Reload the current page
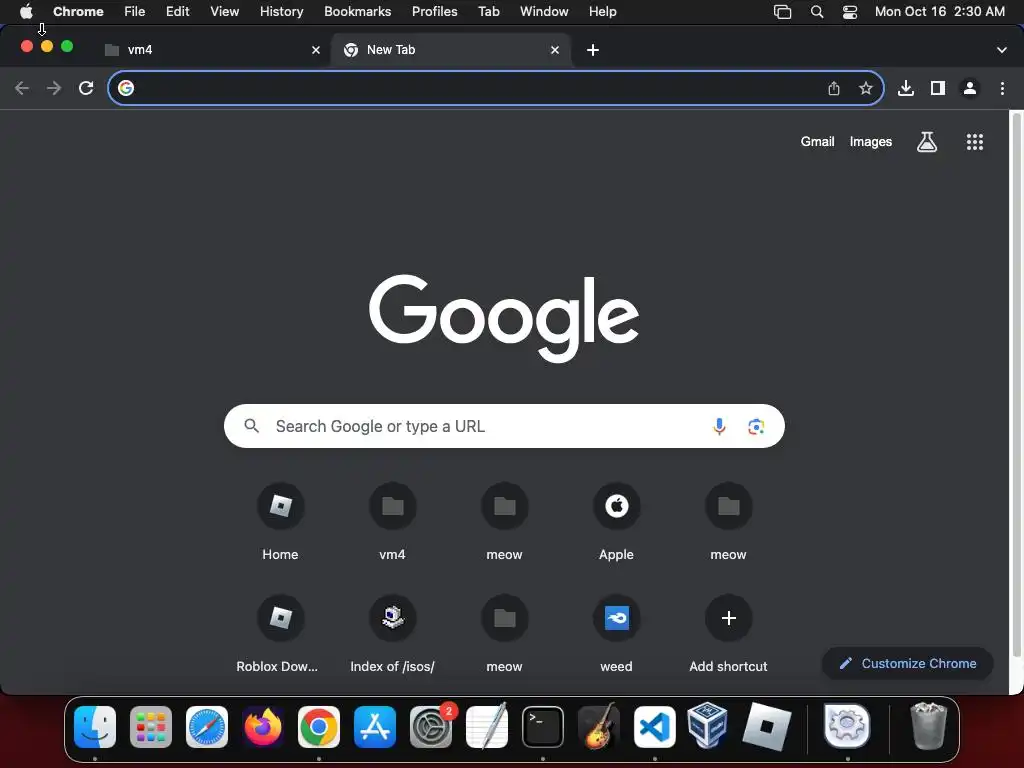This screenshot has width=1024, height=768. [86, 88]
